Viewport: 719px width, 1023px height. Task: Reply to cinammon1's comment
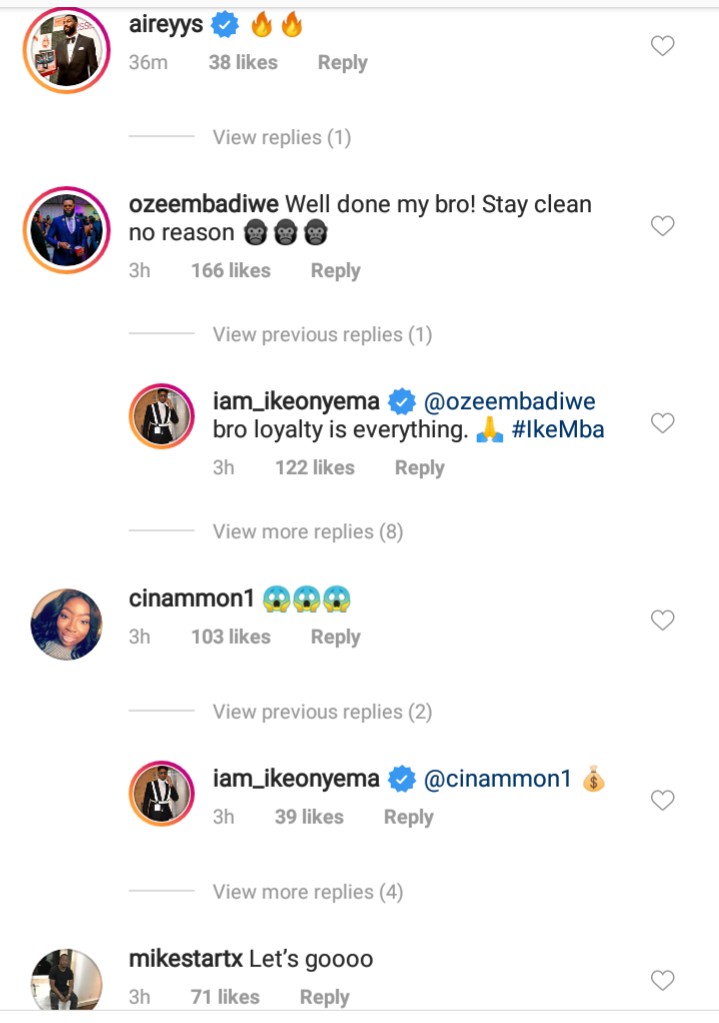[335, 637]
